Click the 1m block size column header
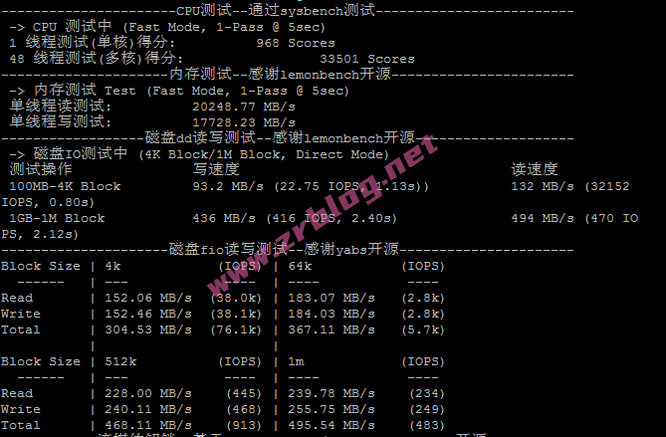 (x=296, y=362)
